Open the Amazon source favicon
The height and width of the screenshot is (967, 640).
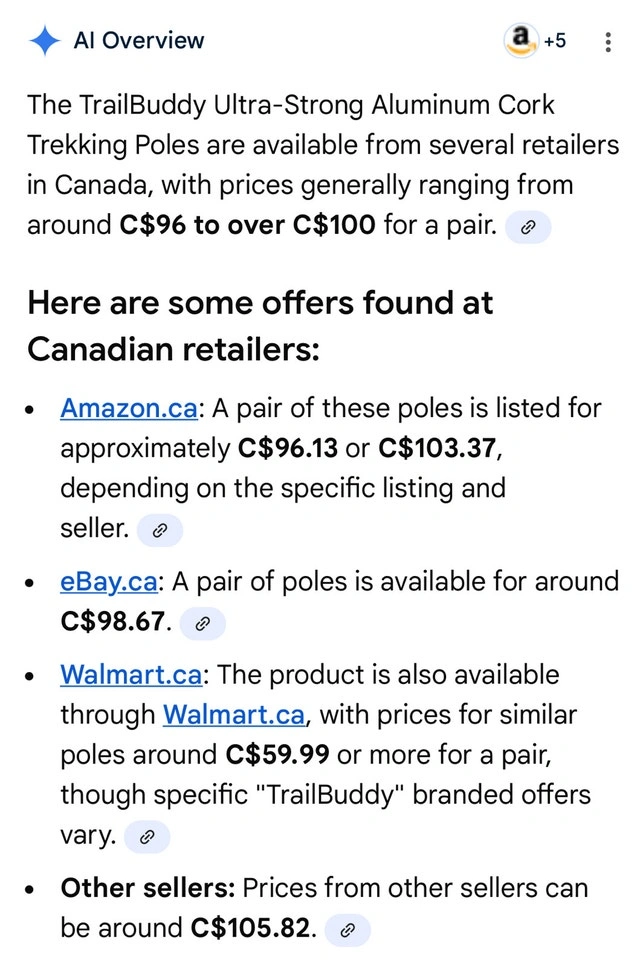pyautogui.click(x=520, y=40)
